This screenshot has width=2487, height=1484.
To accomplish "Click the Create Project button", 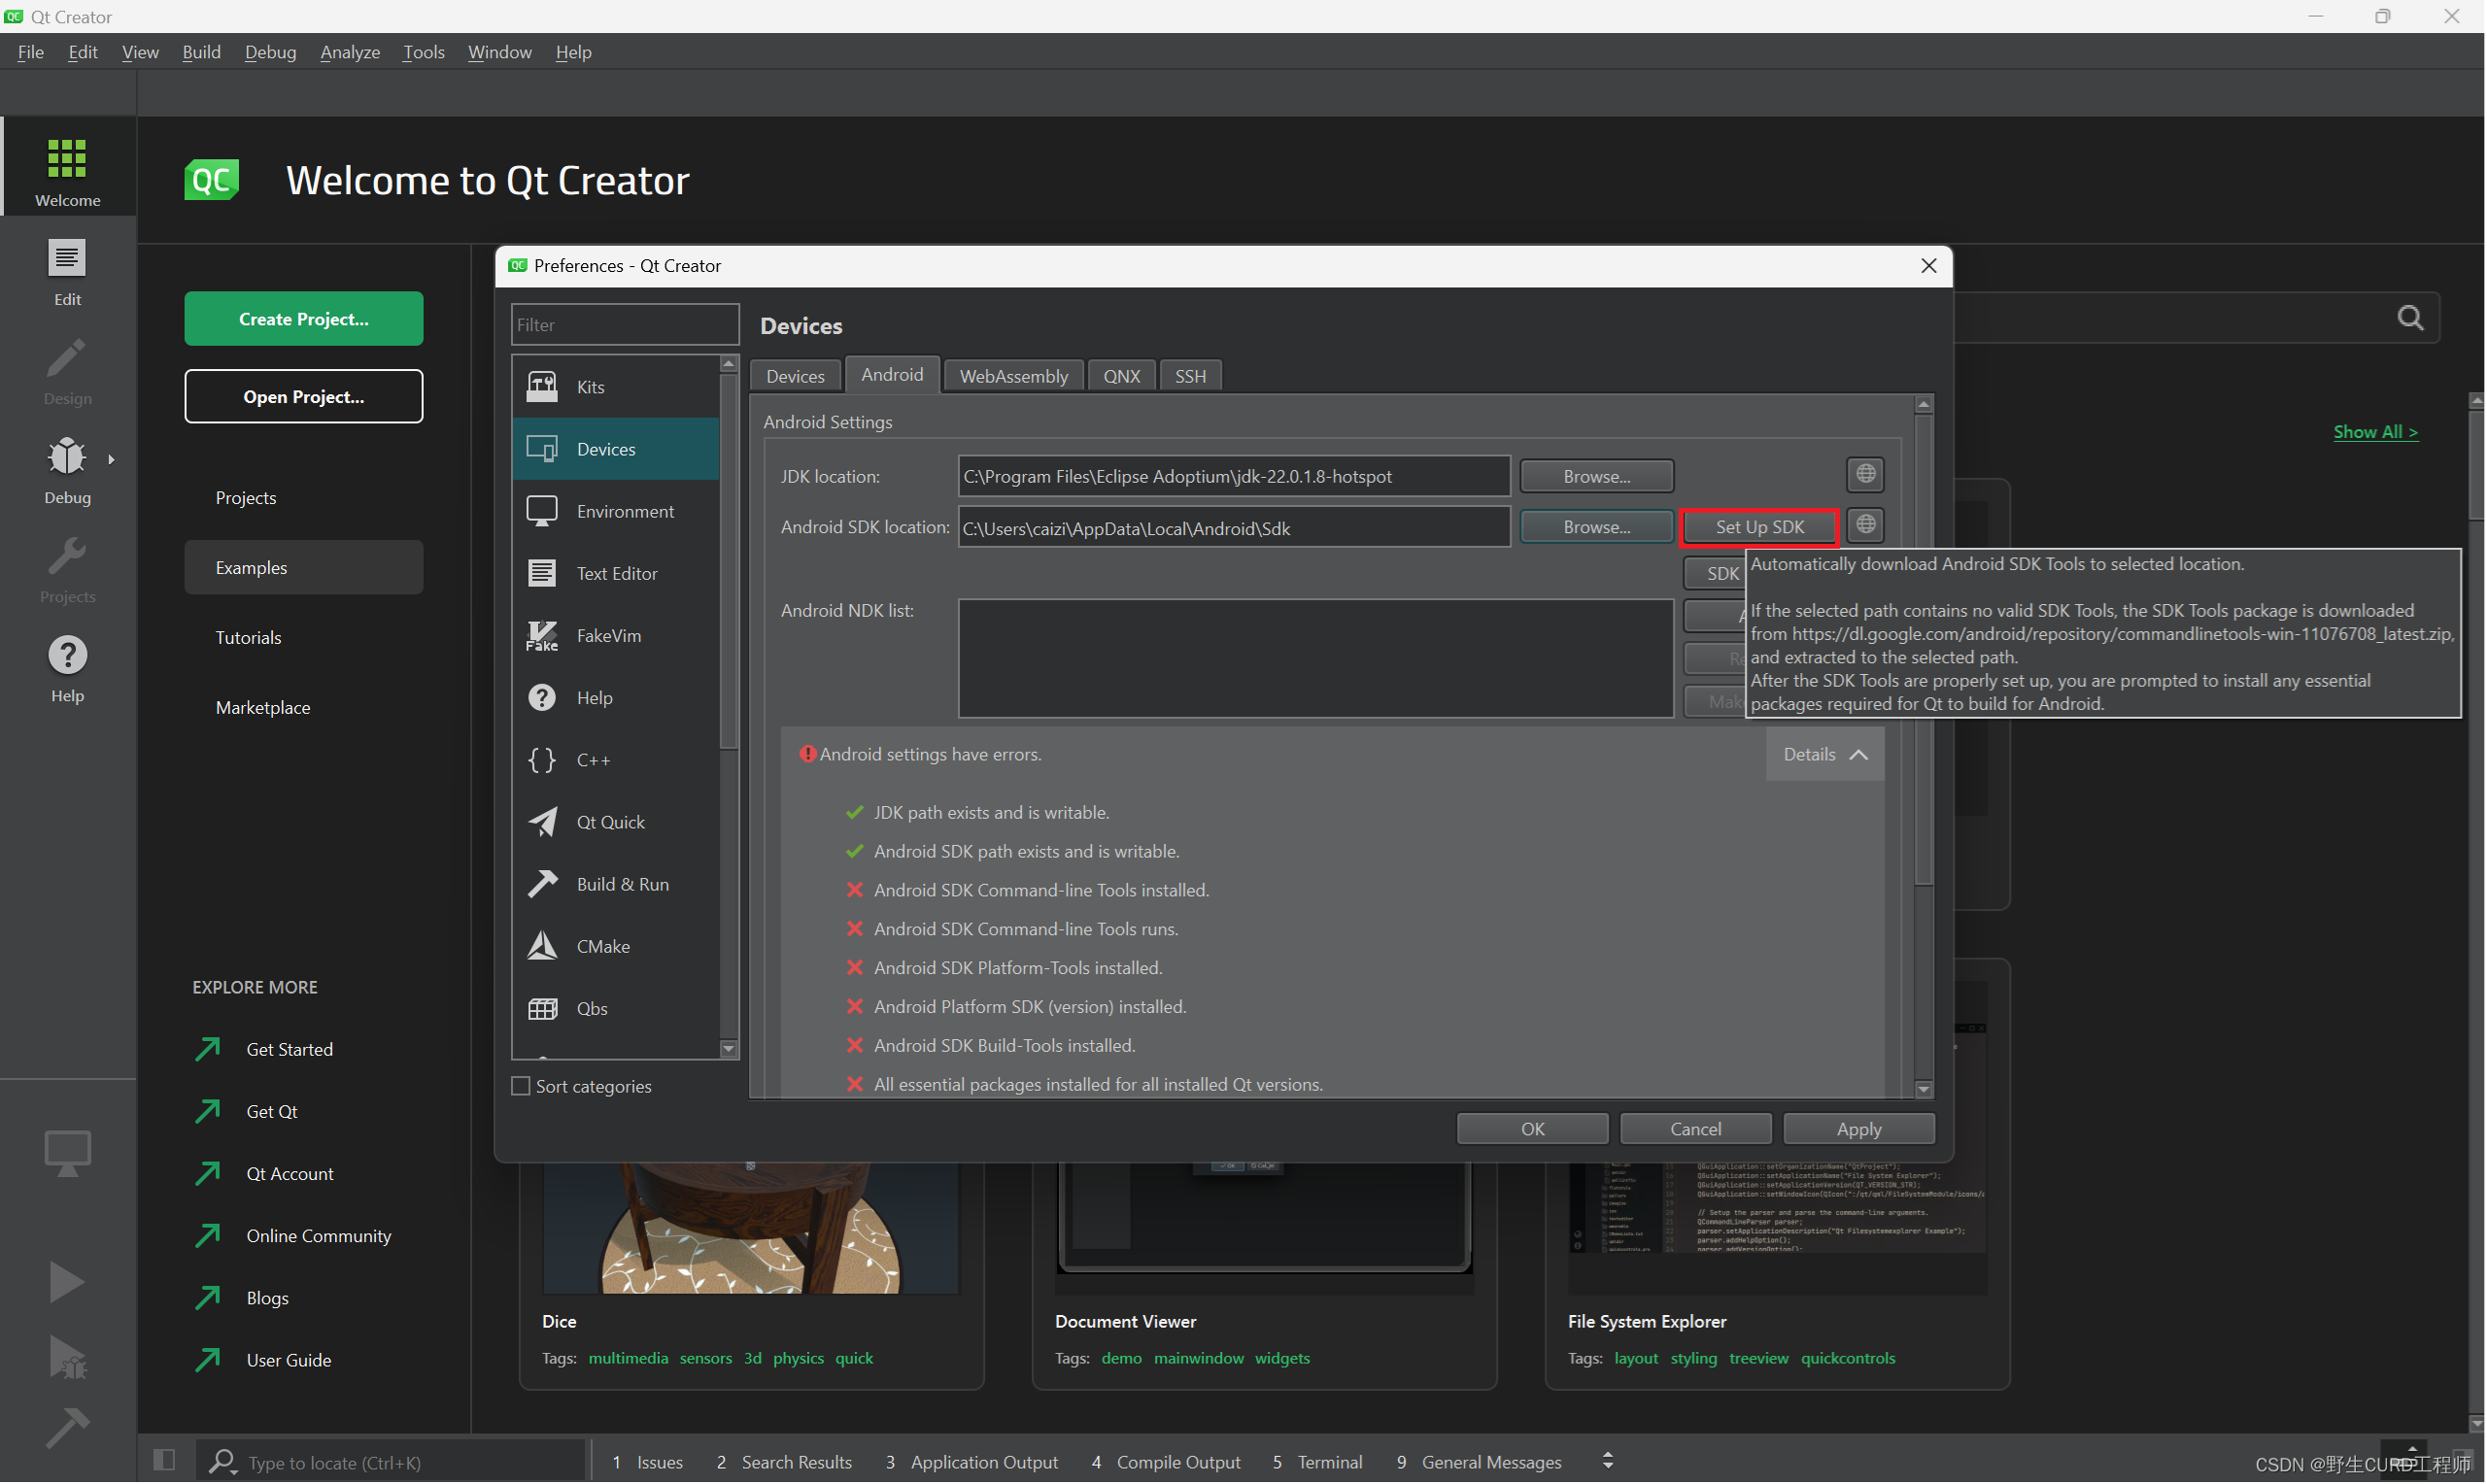I will coord(304,319).
